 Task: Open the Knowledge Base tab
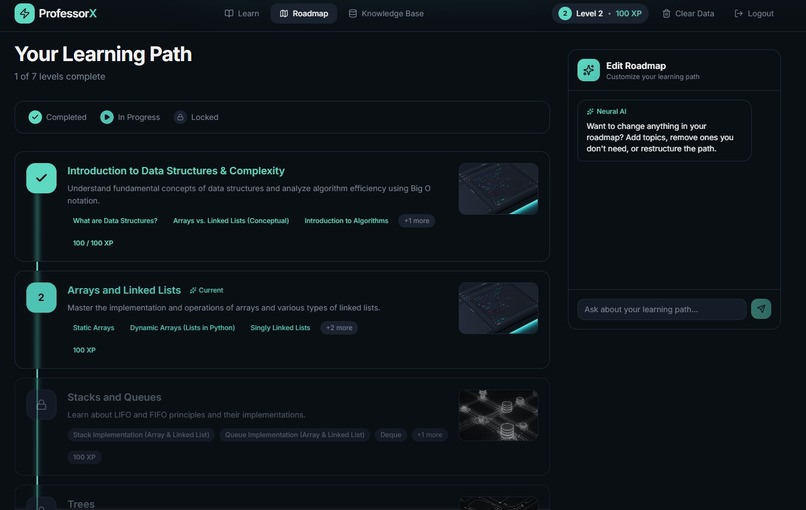coord(386,13)
